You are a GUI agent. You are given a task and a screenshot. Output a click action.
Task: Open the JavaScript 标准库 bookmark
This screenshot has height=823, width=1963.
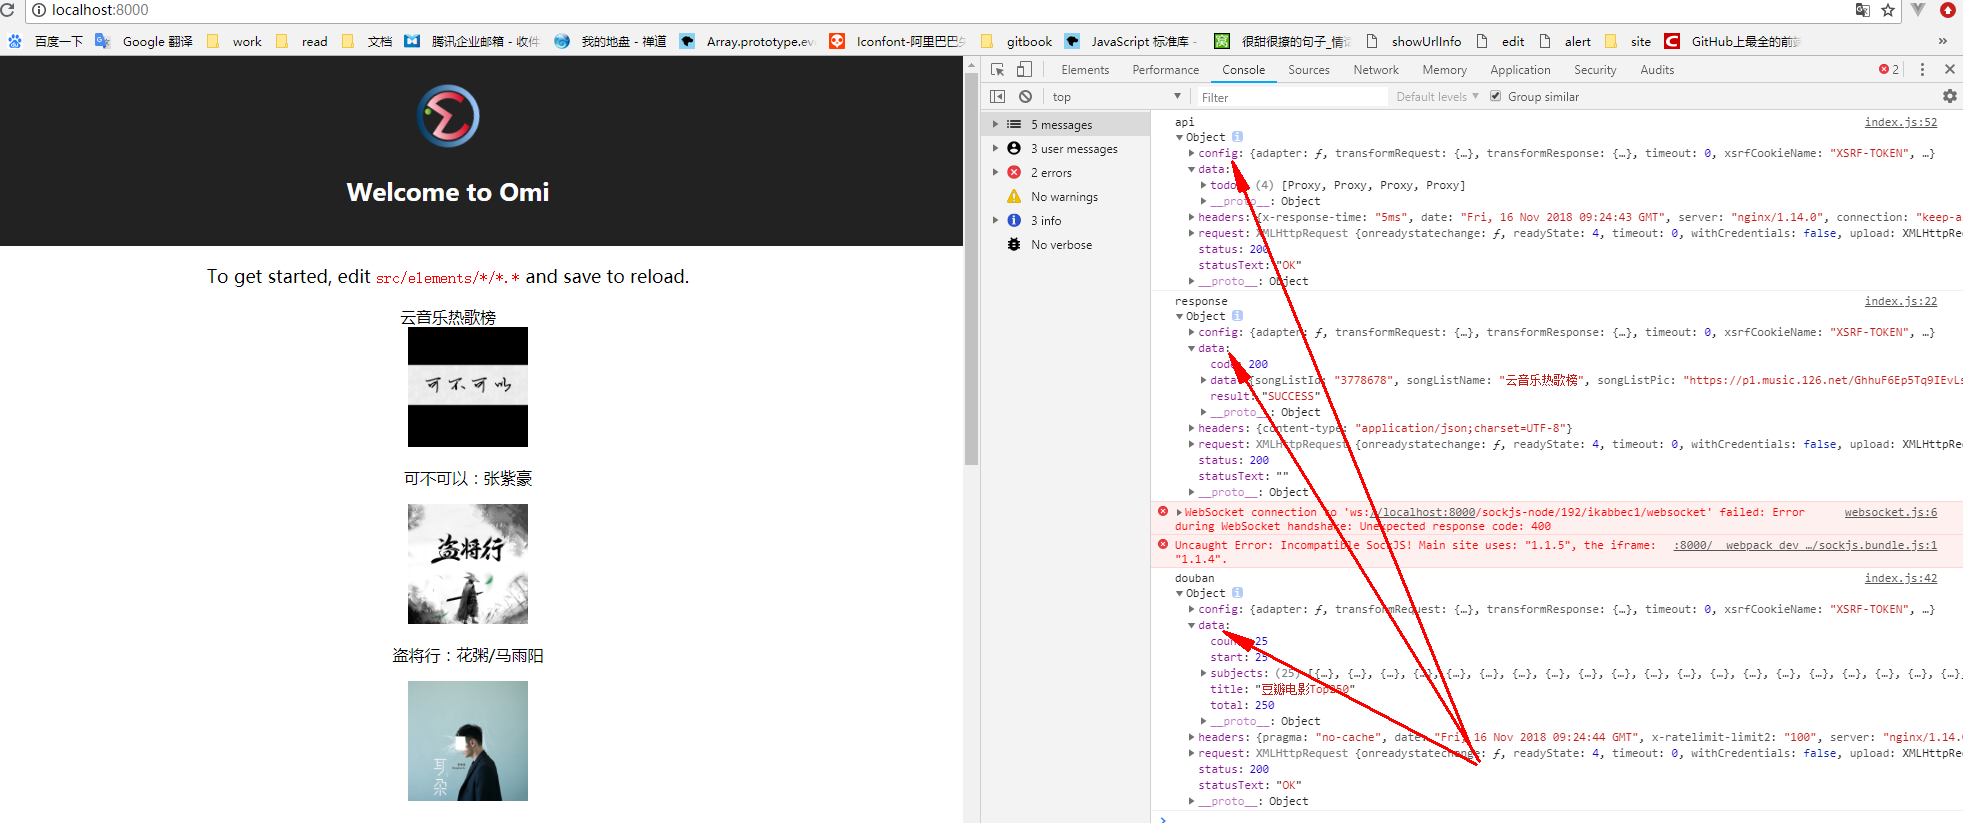tap(1131, 41)
